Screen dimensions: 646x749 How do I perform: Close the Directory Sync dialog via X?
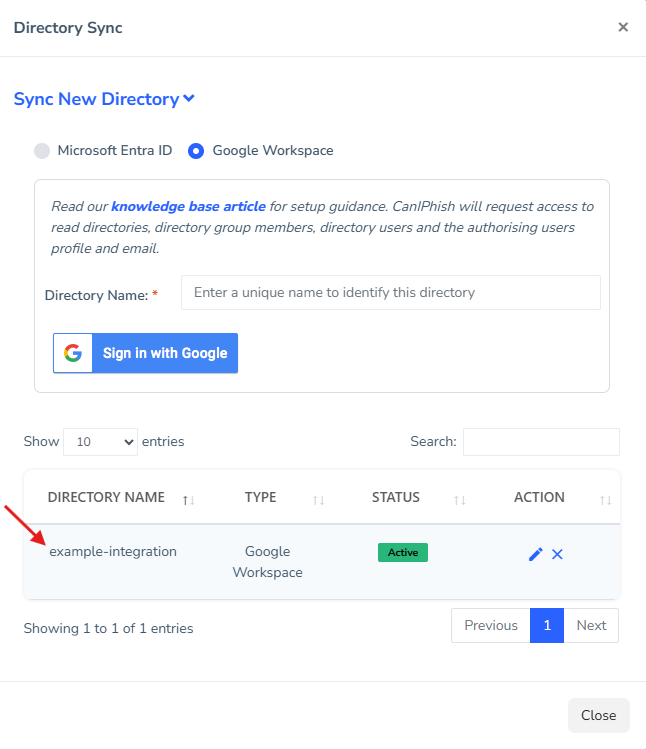(x=623, y=27)
